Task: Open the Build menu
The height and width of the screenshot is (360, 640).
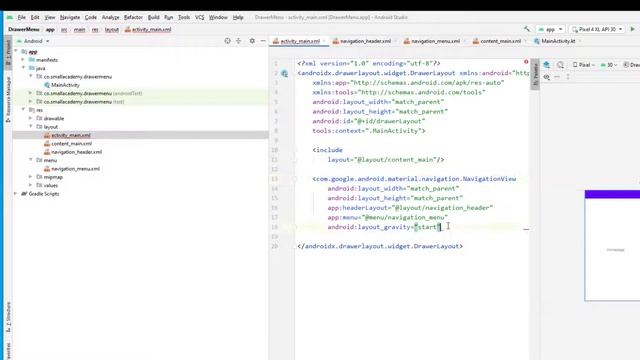Action: click(x=153, y=17)
